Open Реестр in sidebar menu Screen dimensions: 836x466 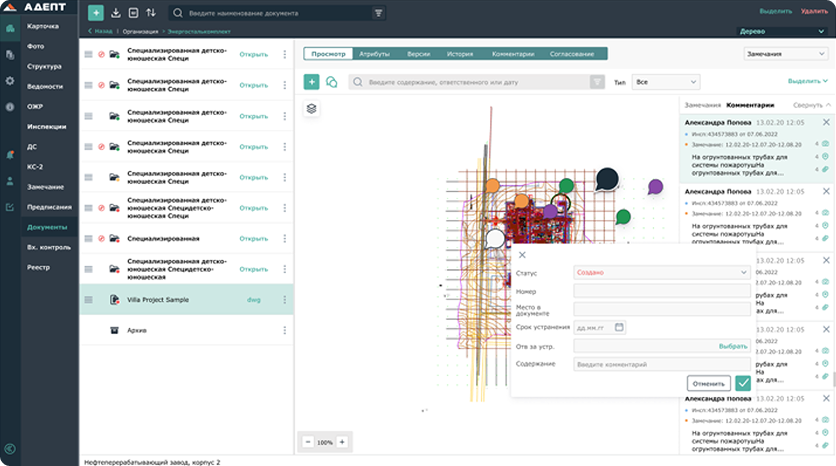point(38,267)
